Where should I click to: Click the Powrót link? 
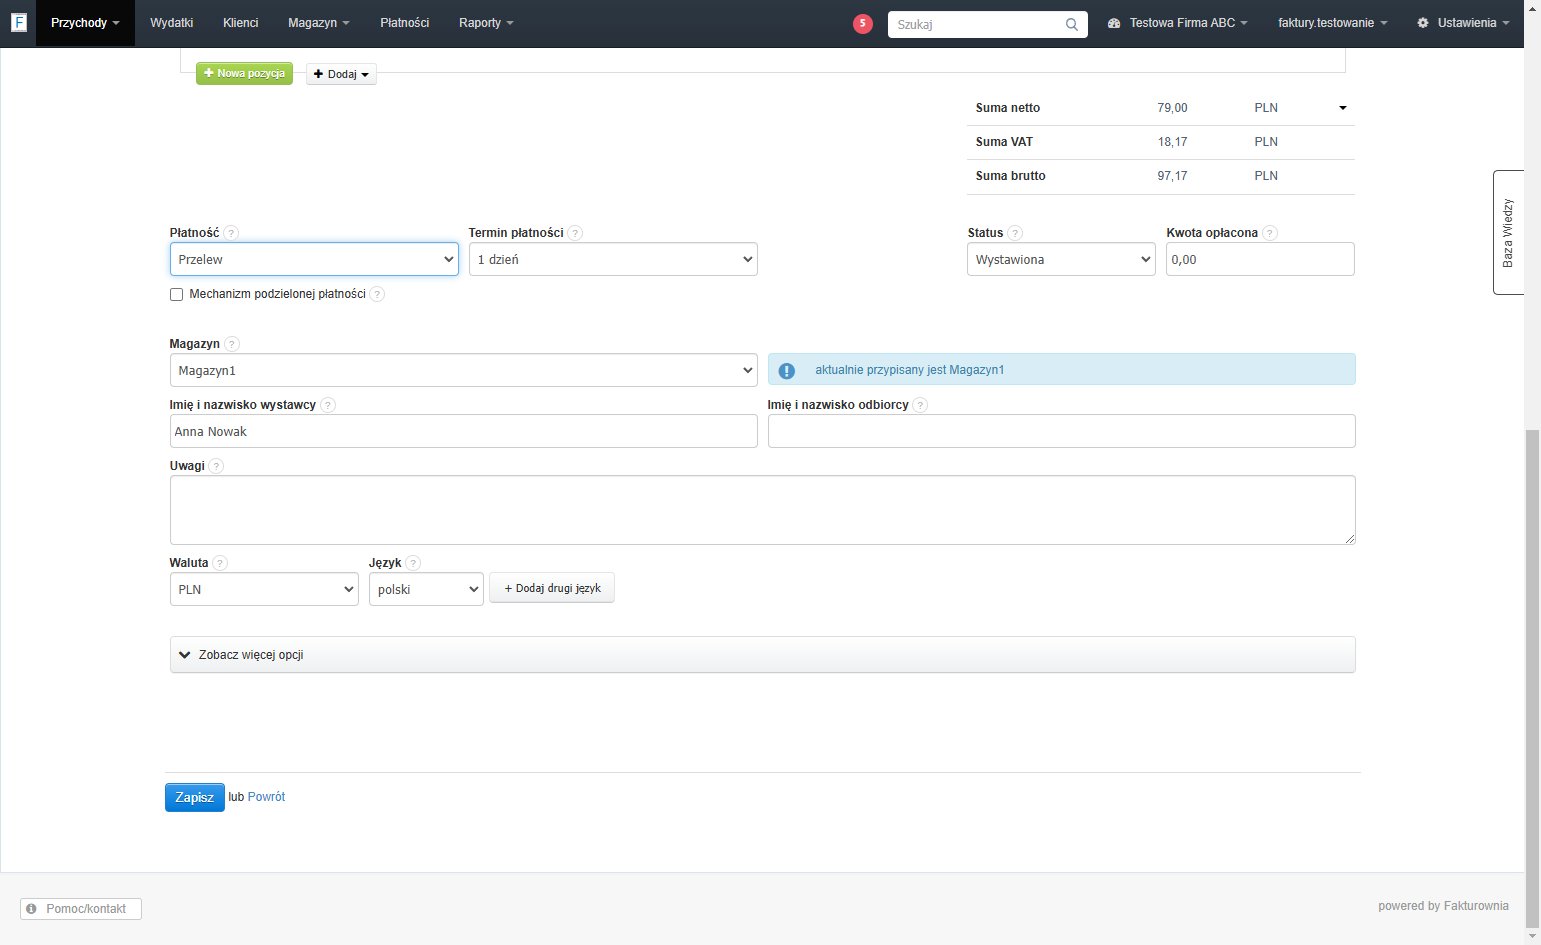[x=266, y=797]
